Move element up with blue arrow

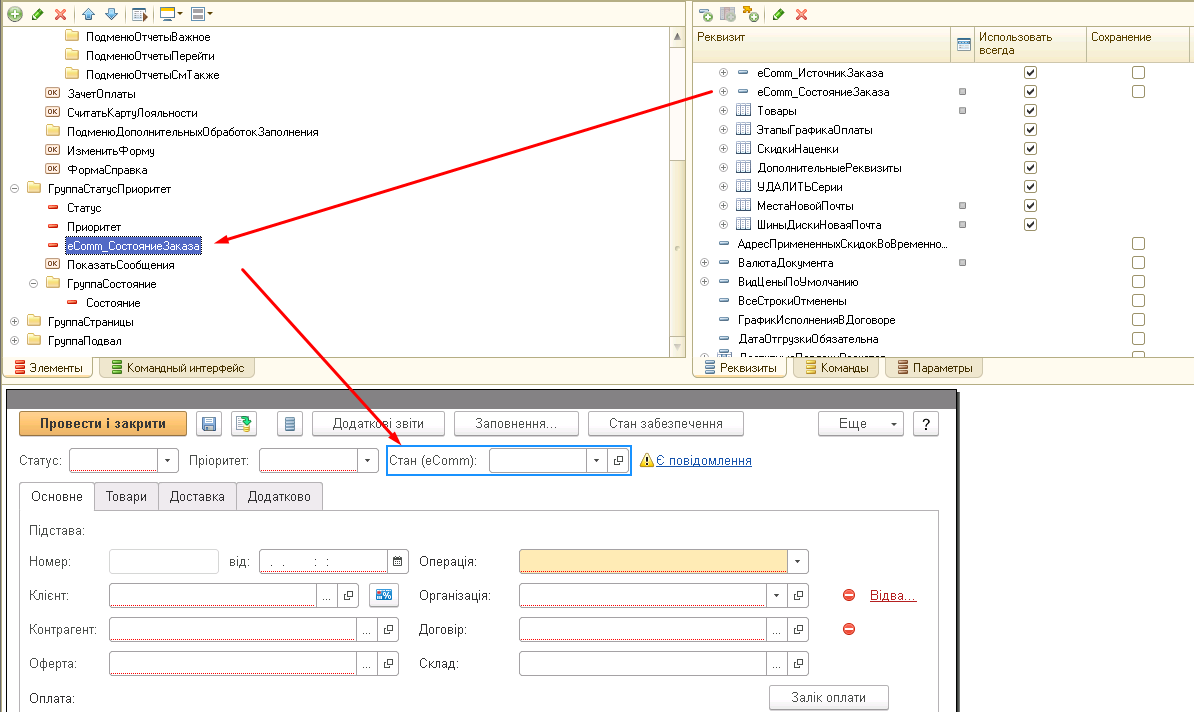tap(89, 14)
